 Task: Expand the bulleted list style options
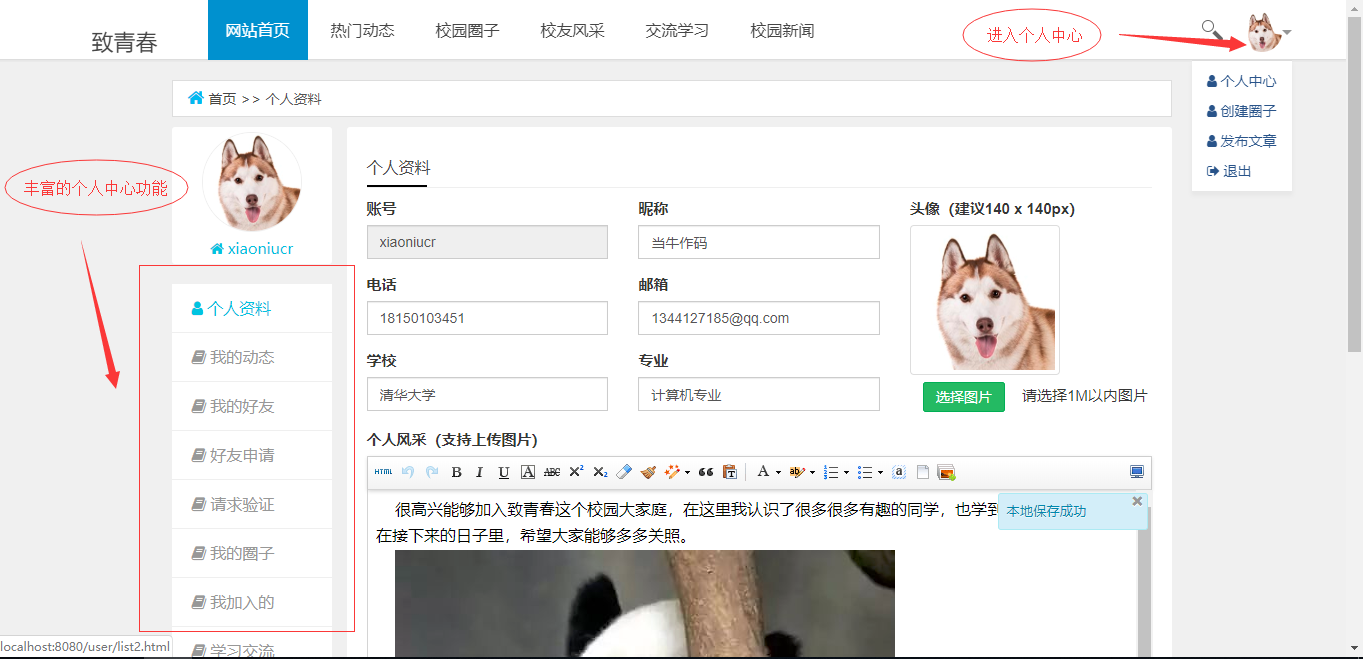880,472
